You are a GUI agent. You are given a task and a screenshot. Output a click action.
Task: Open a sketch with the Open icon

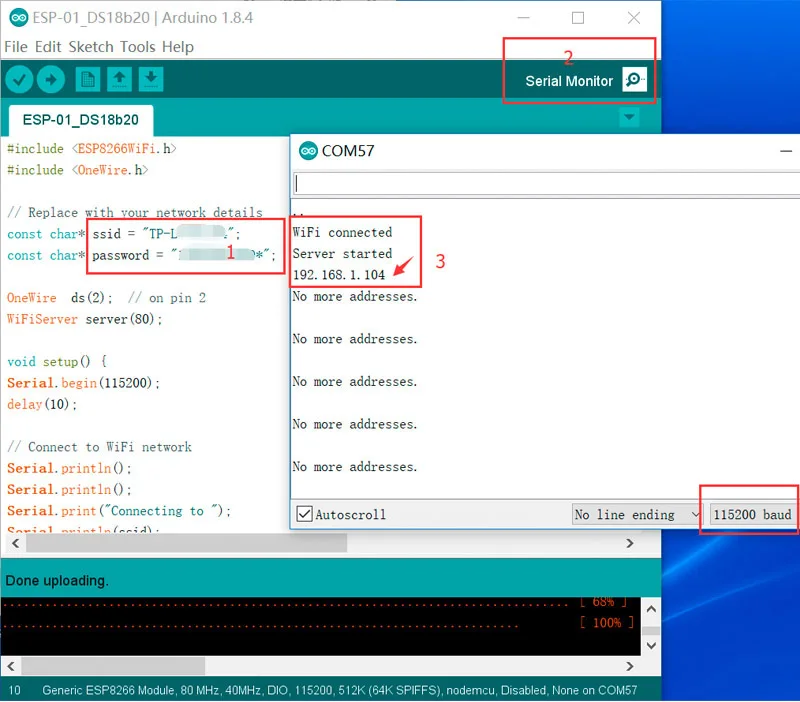[x=119, y=80]
